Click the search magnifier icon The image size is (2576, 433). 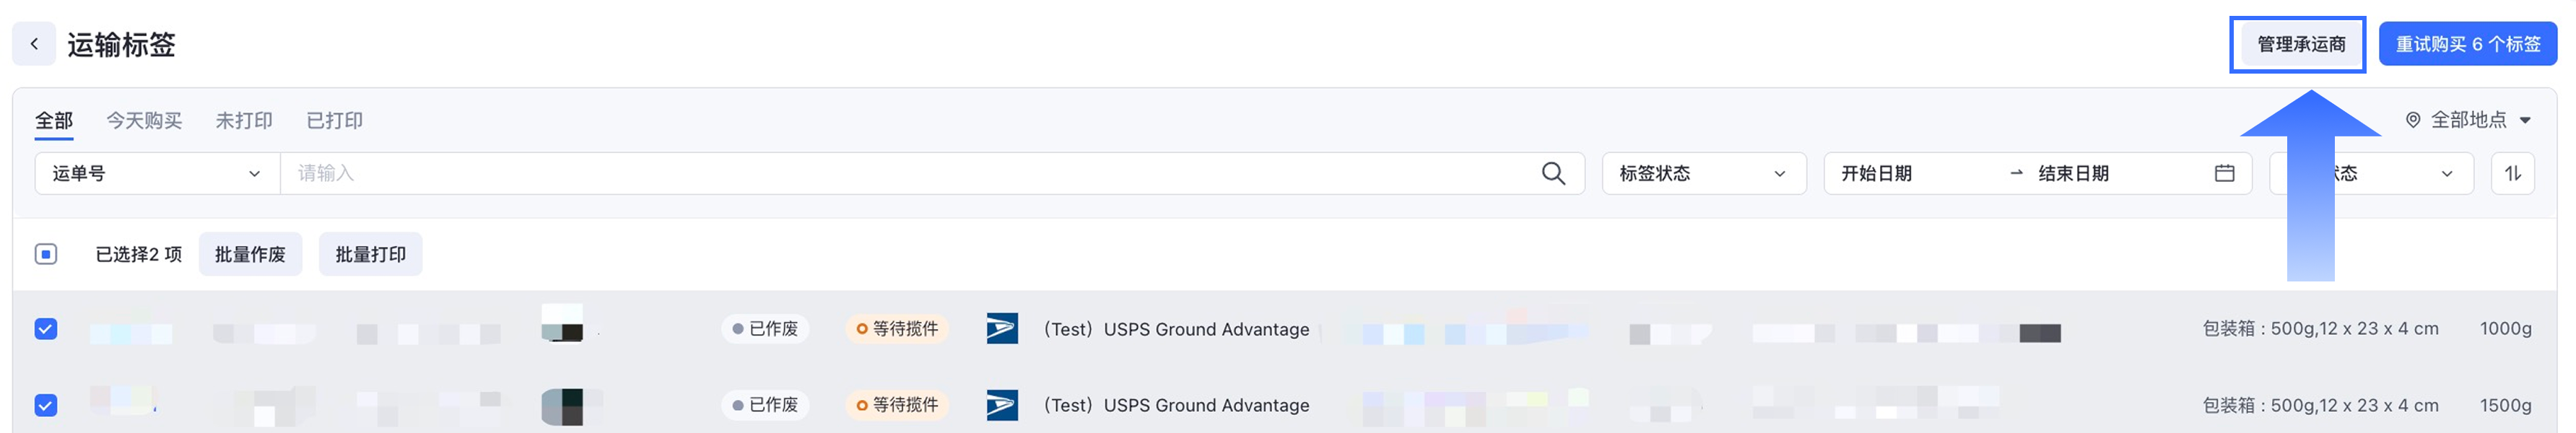click(1553, 174)
